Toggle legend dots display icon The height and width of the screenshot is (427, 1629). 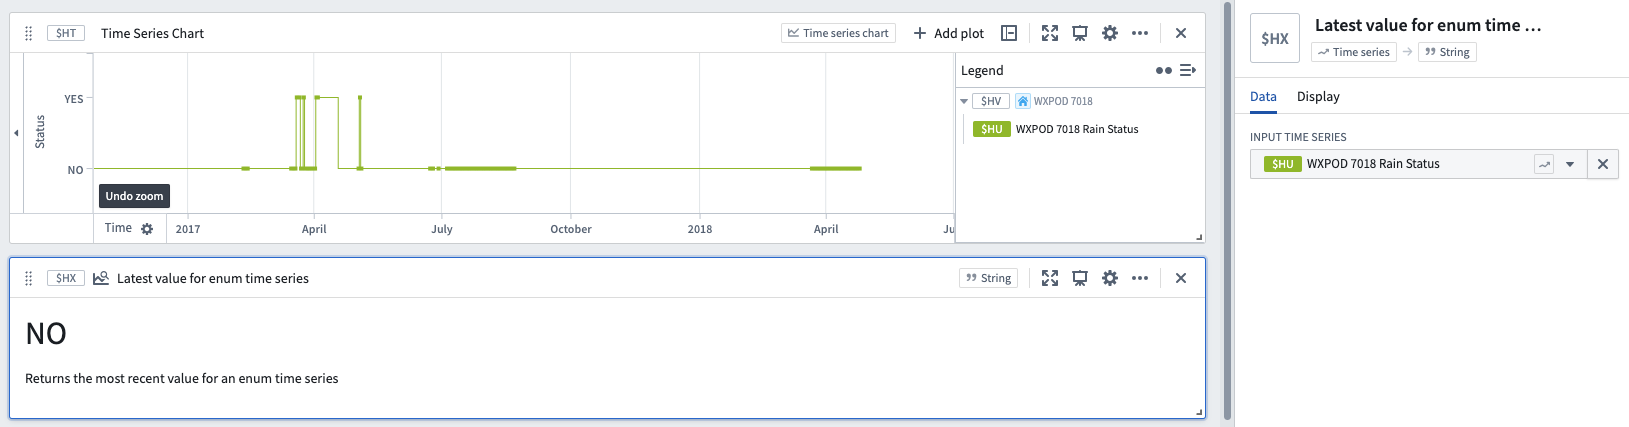click(1163, 70)
